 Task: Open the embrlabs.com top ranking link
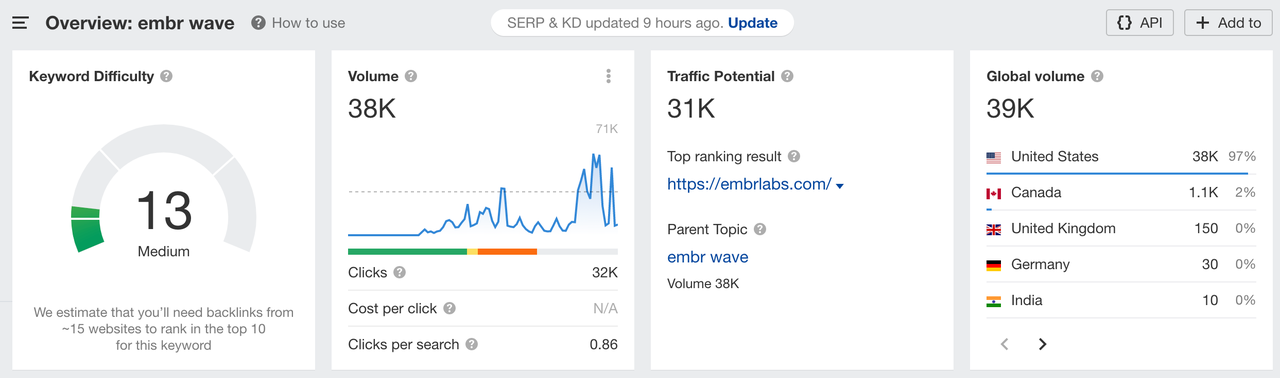click(x=749, y=184)
